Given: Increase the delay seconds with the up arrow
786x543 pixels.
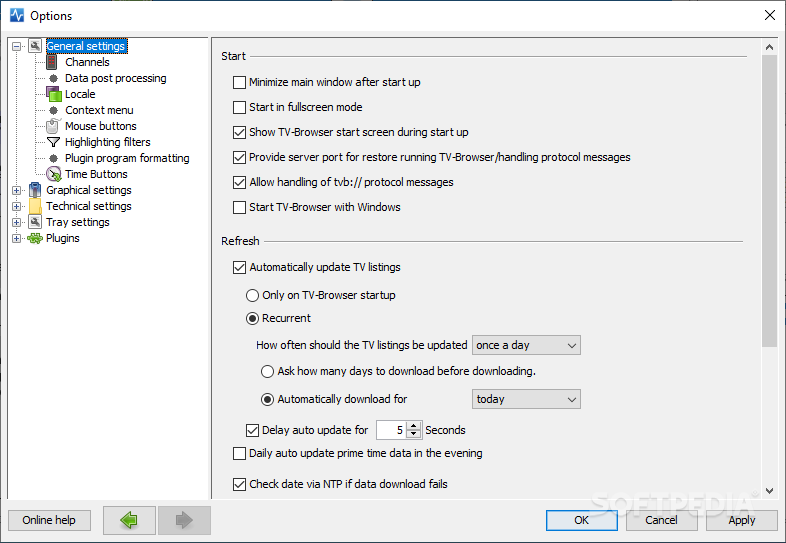Looking at the screenshot, I should point(414,426).
